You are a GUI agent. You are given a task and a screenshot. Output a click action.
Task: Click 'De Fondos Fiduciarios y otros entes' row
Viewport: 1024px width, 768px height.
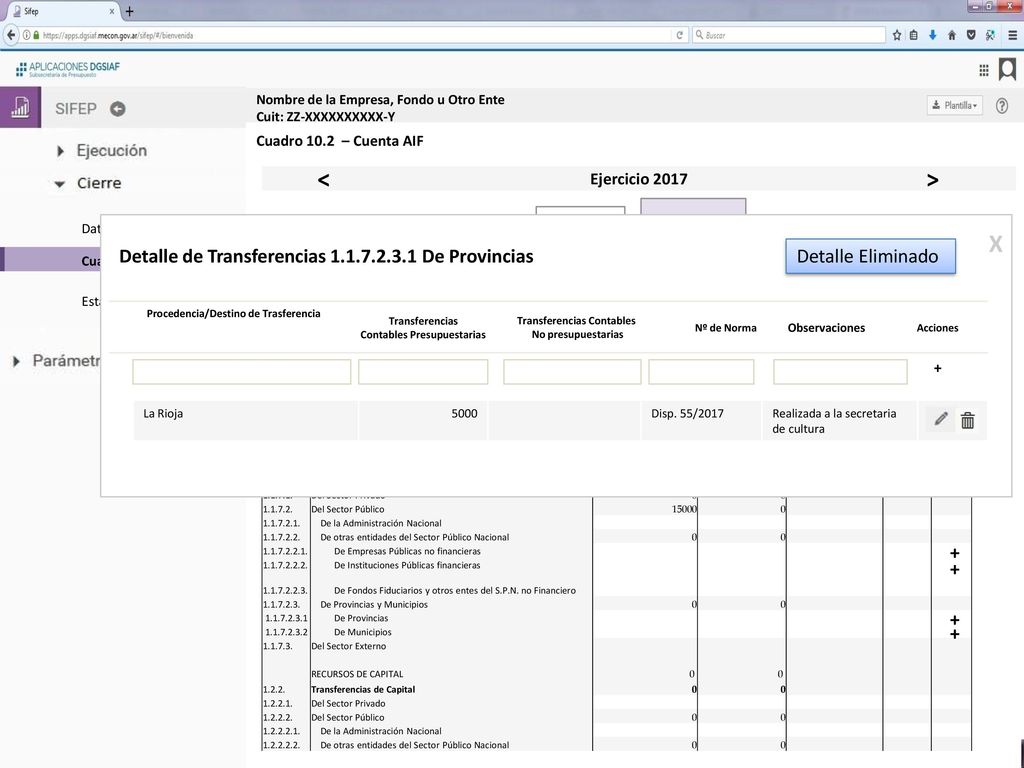tap(455, 590)
